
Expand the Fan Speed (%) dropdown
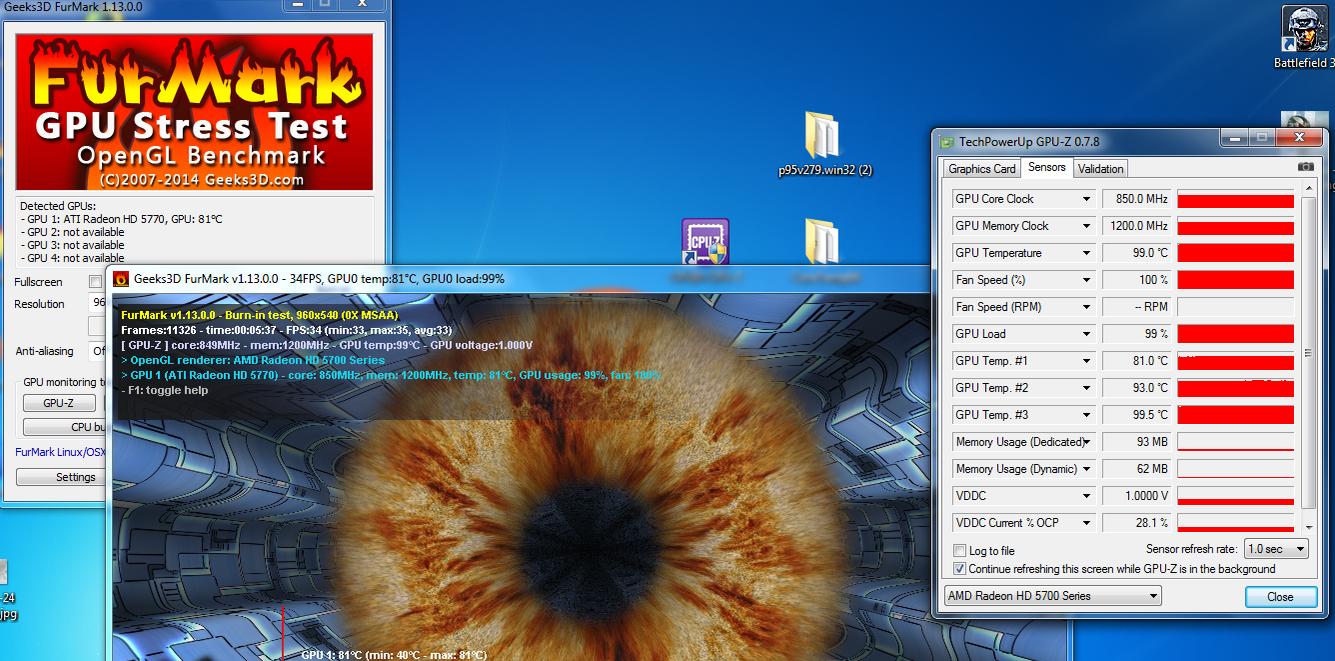click(x=1086, y=280)
